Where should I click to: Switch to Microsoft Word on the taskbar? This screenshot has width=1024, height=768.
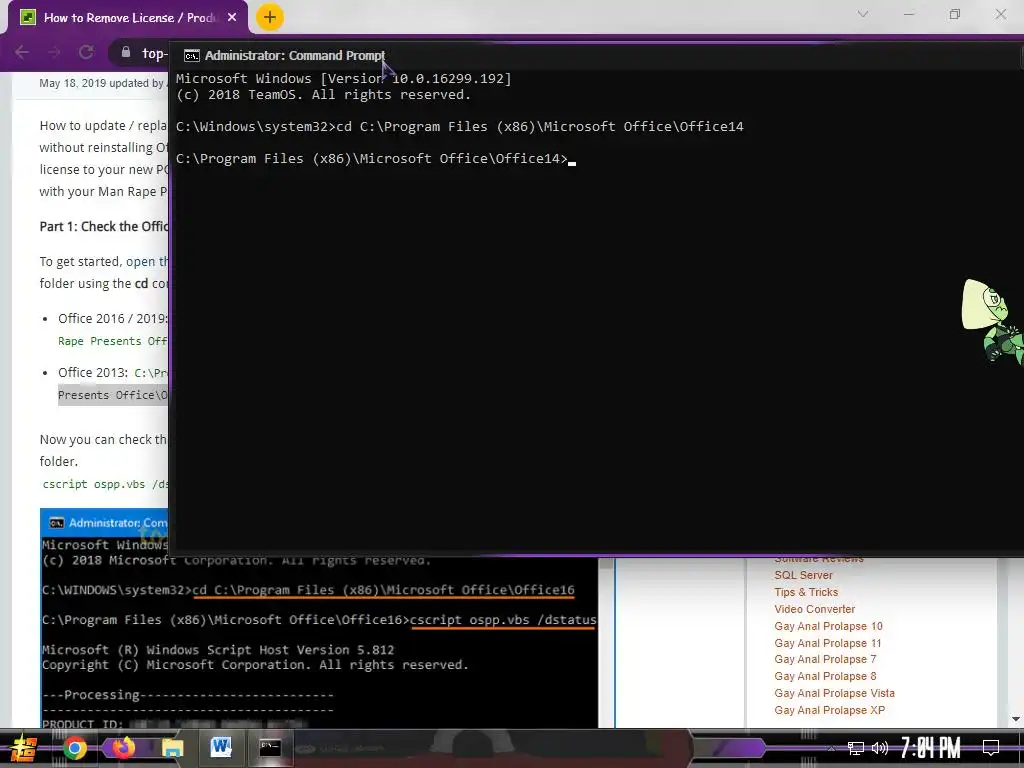221,747
